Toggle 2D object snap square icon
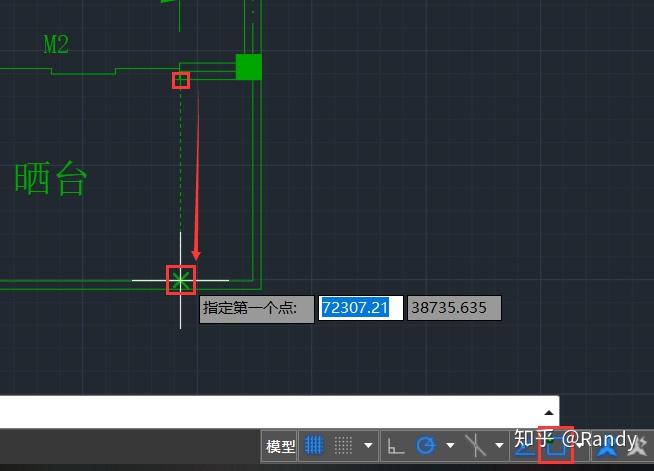 click(x=556, y=446)
